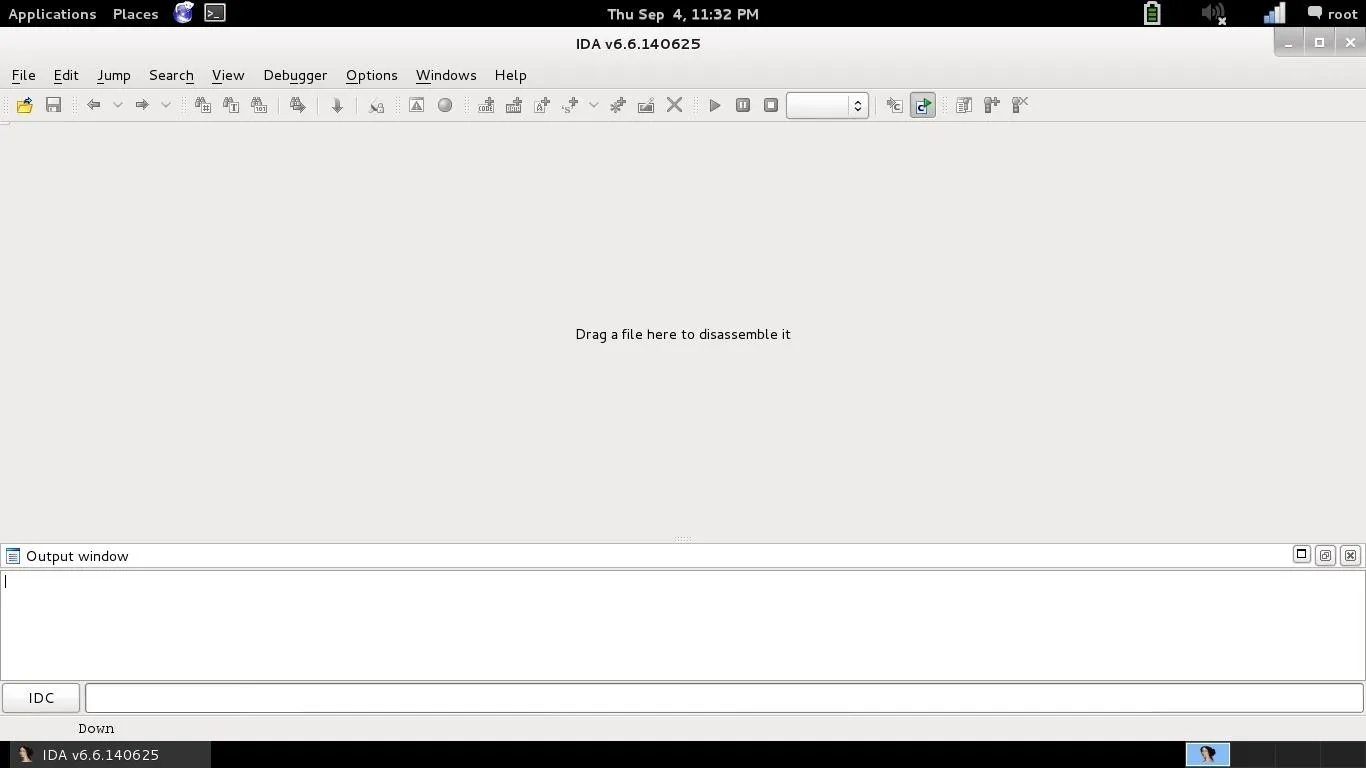This screenshot has width=1366, height=768.
Task: Click the immediate value search binoculars
Action: click(x=203, y=105)
